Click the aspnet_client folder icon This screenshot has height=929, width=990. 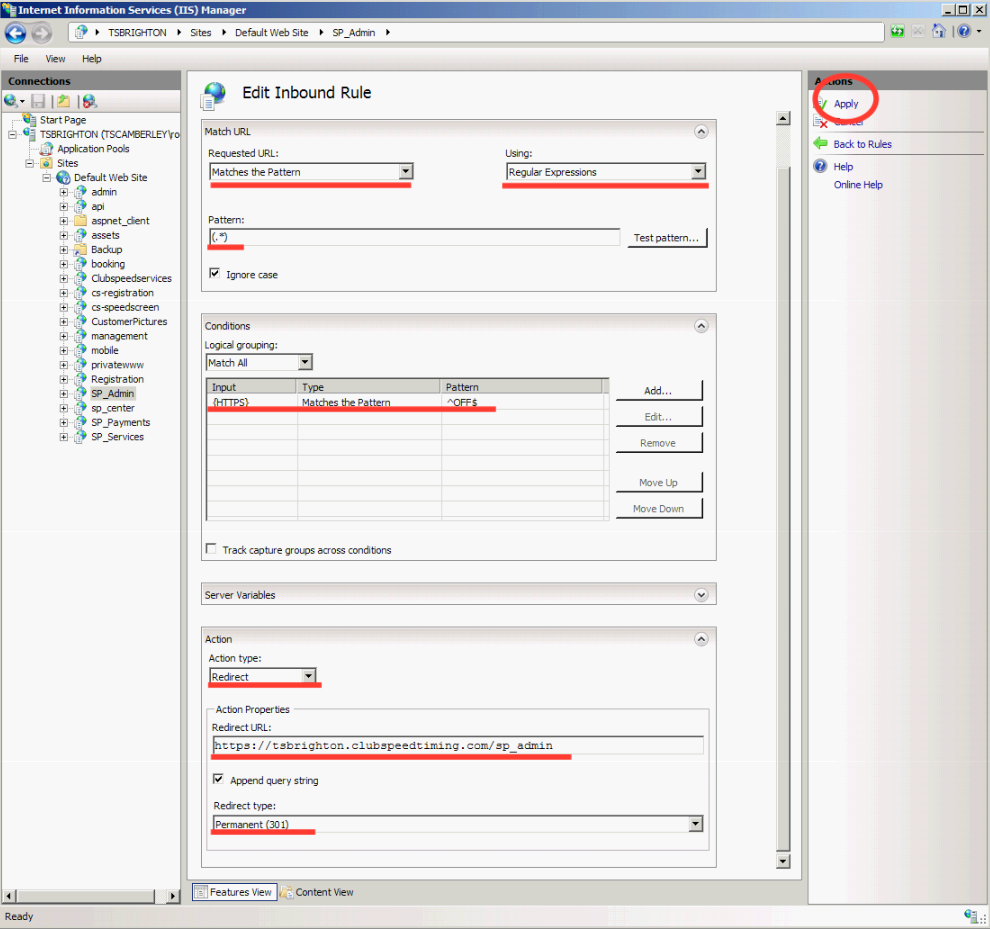[x=80, y=221]
